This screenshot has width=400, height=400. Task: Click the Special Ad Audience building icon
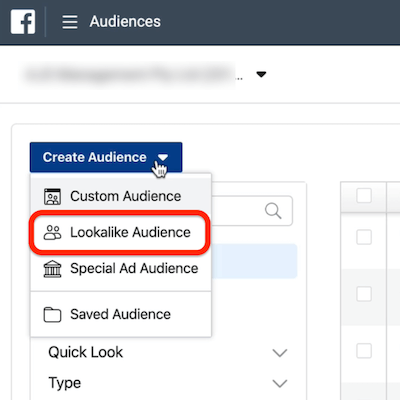pos(52,269)
